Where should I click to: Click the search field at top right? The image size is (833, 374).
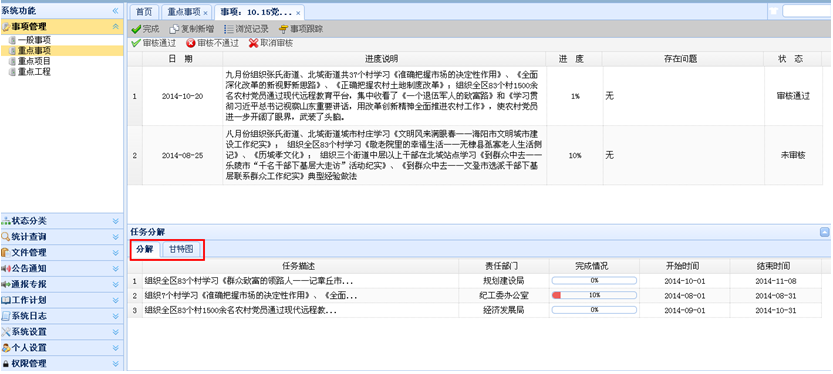[807, 11]
